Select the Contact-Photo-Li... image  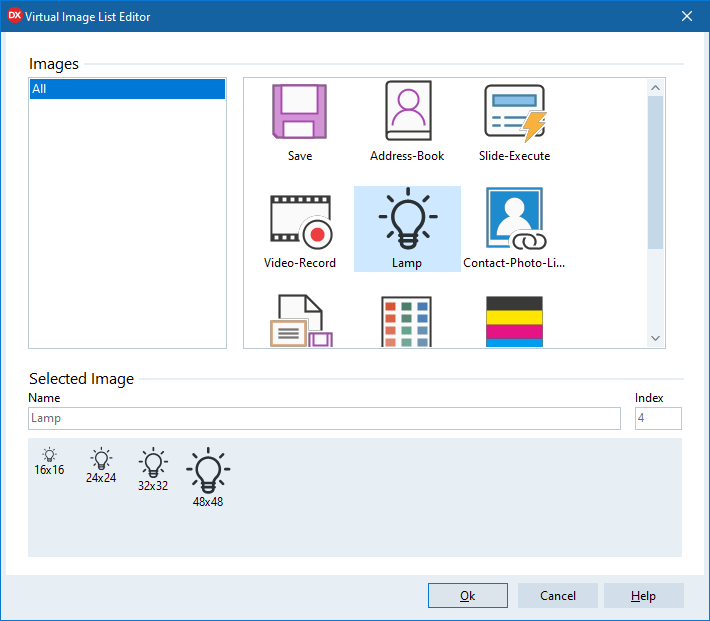[x=516, y=218]
